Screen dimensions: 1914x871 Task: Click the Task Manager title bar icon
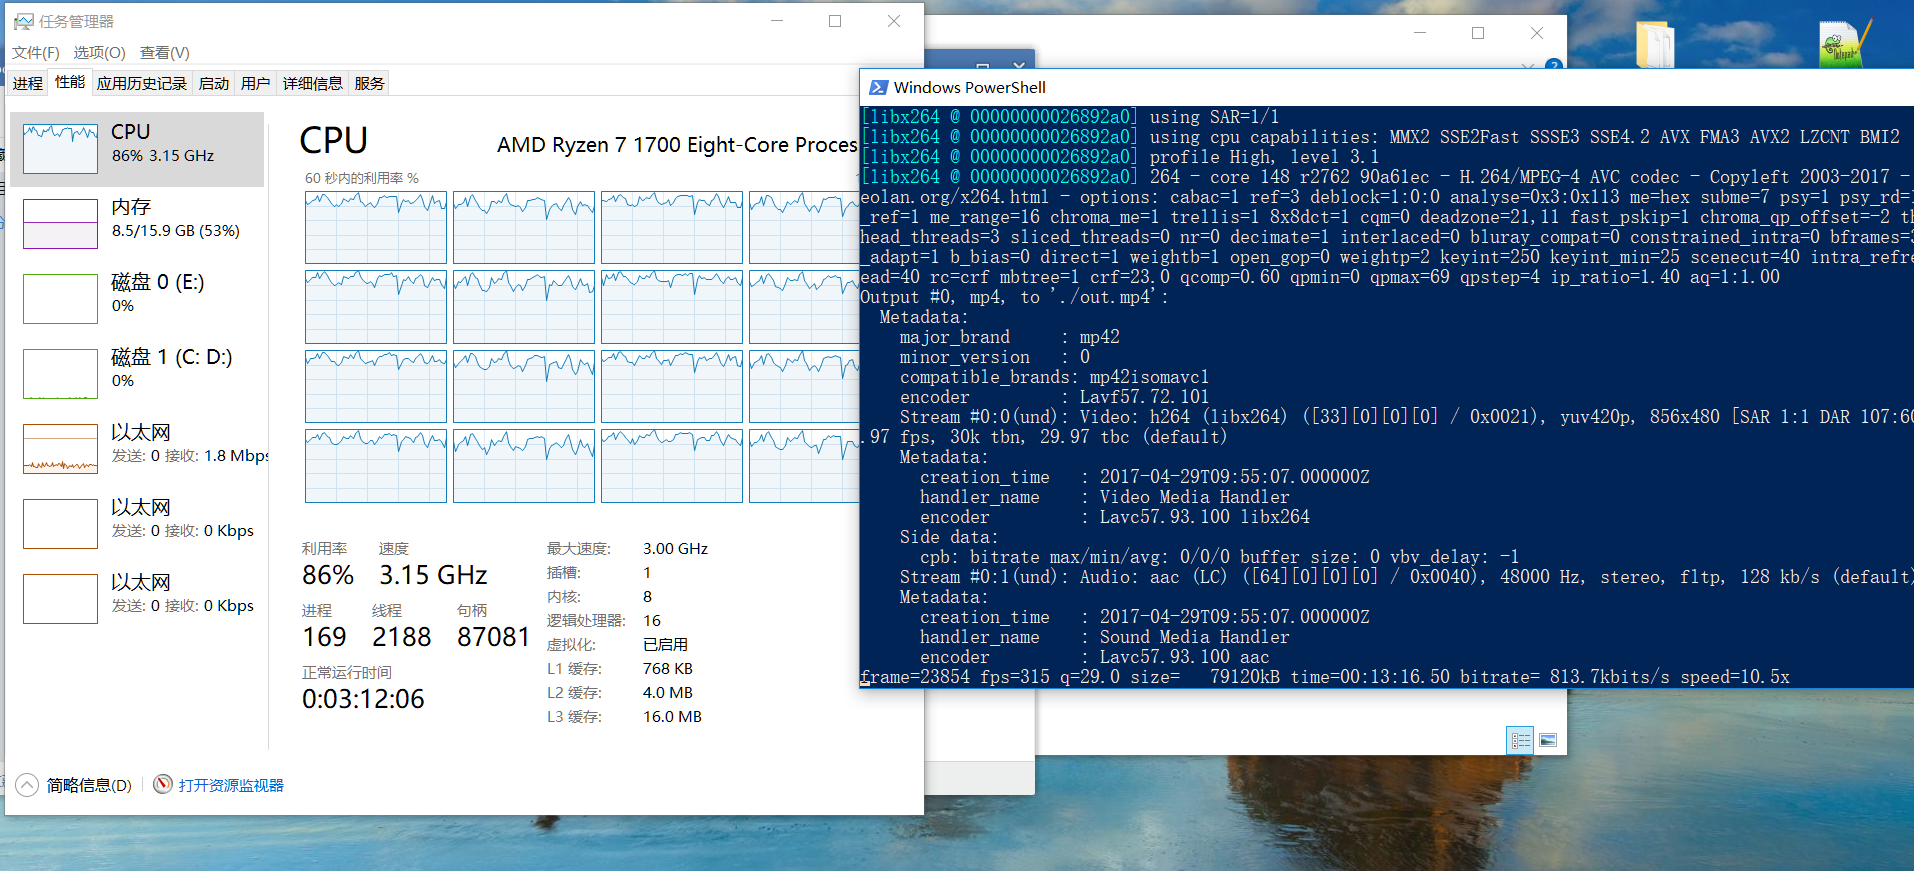[23, 21]
